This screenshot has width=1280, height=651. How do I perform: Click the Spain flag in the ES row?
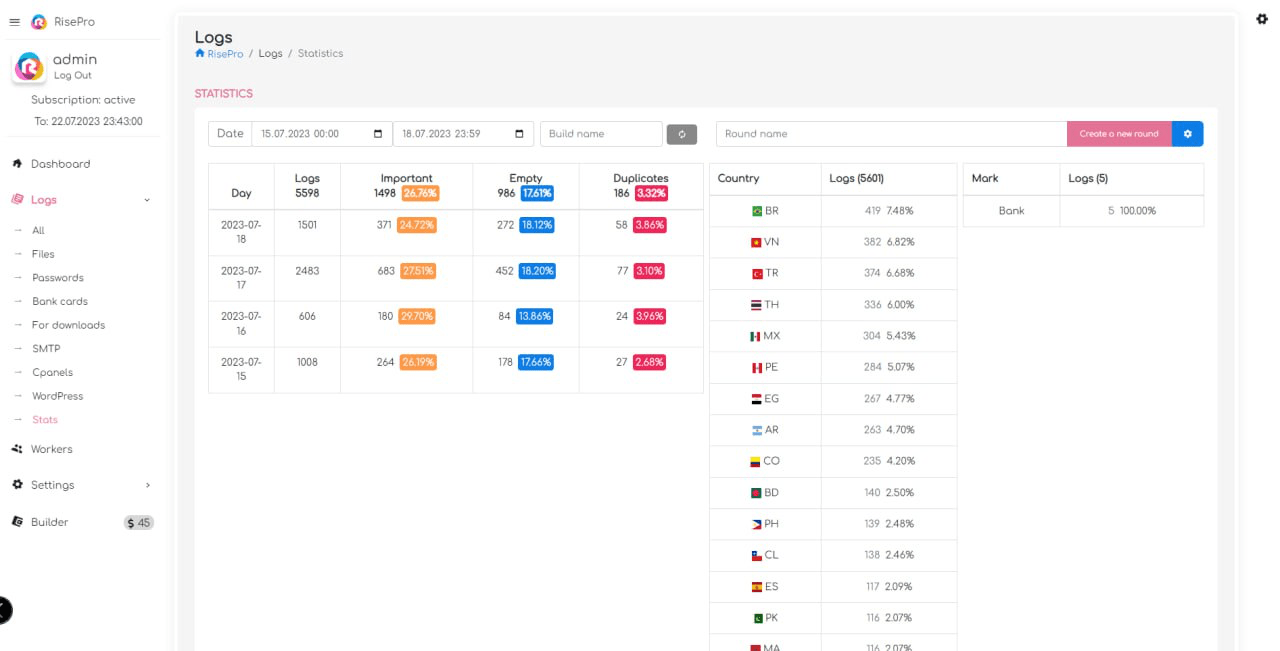point(757,586)
